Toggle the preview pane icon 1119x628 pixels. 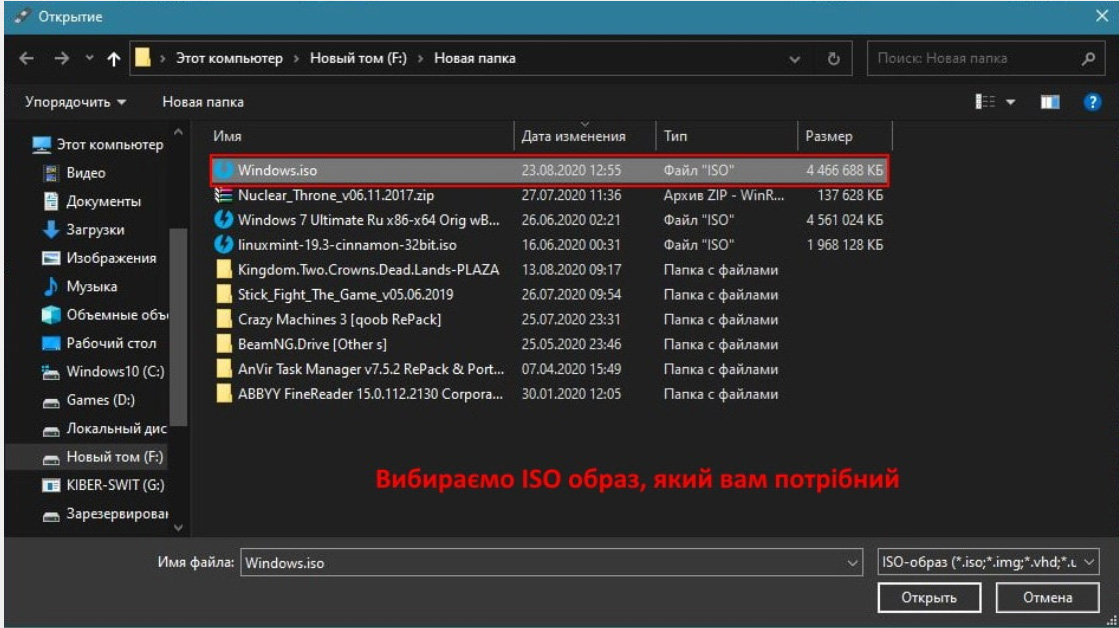pyautogui.click(x=1049, y=102)
